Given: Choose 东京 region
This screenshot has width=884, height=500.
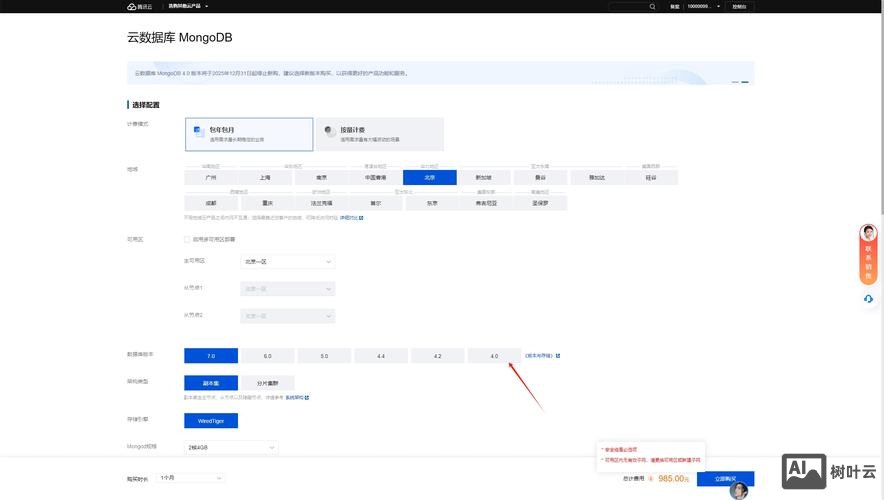Looking at the screenshot, I should [432, 203].
